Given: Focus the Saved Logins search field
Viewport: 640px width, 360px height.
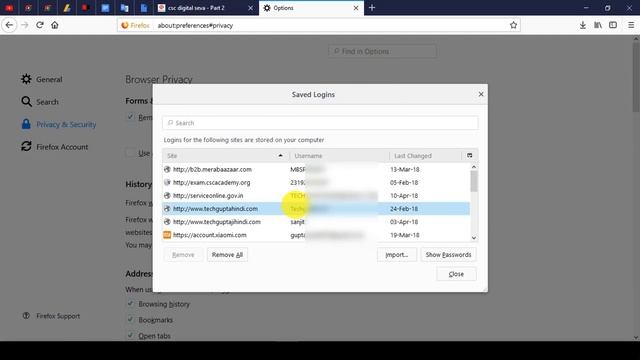Looking at the screenshot, I should 320,123.
